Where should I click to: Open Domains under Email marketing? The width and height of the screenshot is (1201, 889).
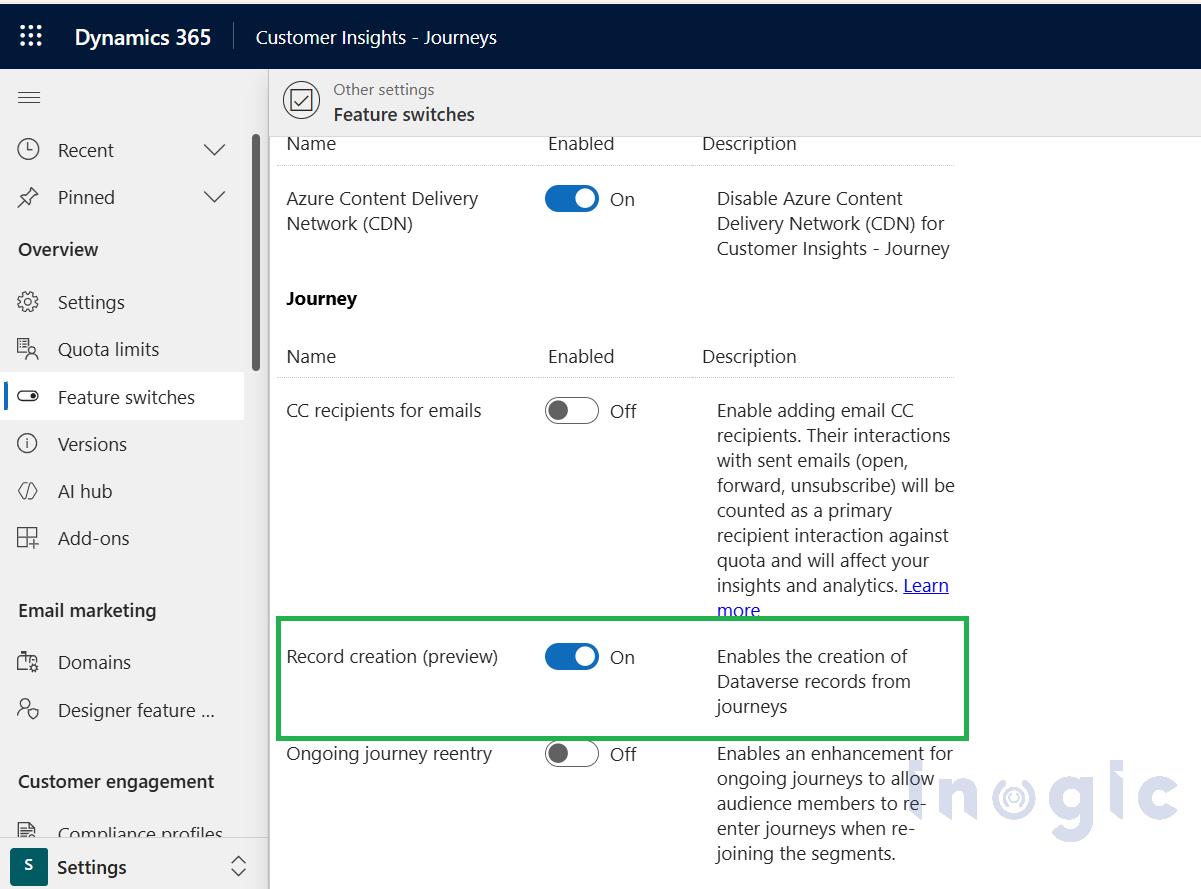(123, 662)
